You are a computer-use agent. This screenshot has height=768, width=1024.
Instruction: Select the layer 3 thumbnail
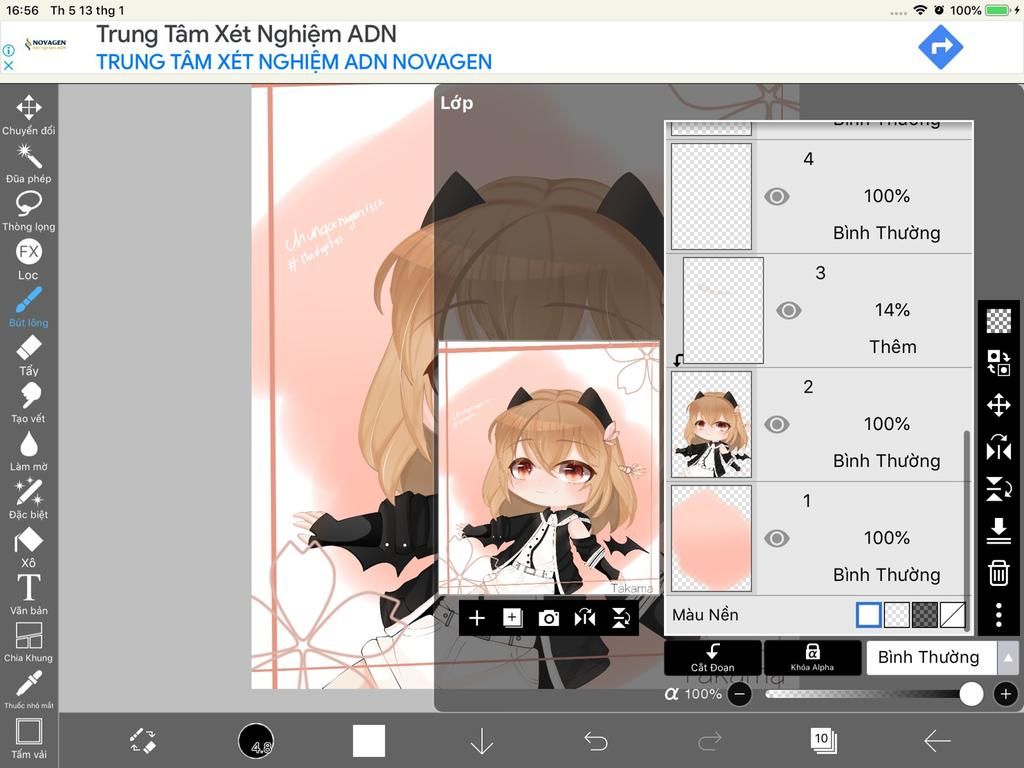pos(723,310)
